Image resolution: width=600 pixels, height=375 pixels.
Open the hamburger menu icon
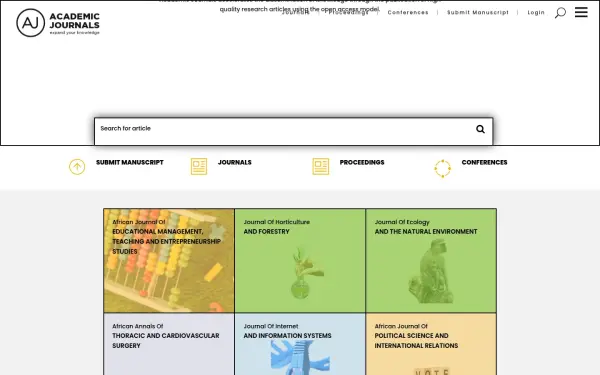[581, 12]
